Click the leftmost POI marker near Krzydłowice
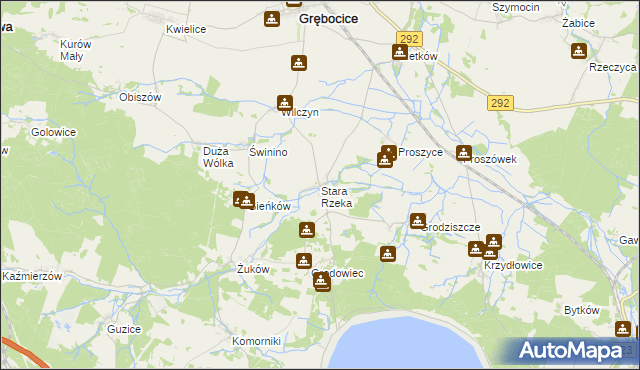The width and height of the screenshot is (640, 370). (476, 249)
